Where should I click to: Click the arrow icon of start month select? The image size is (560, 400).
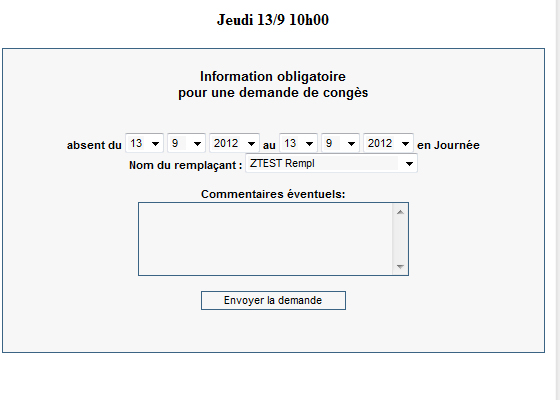point(197,144)
